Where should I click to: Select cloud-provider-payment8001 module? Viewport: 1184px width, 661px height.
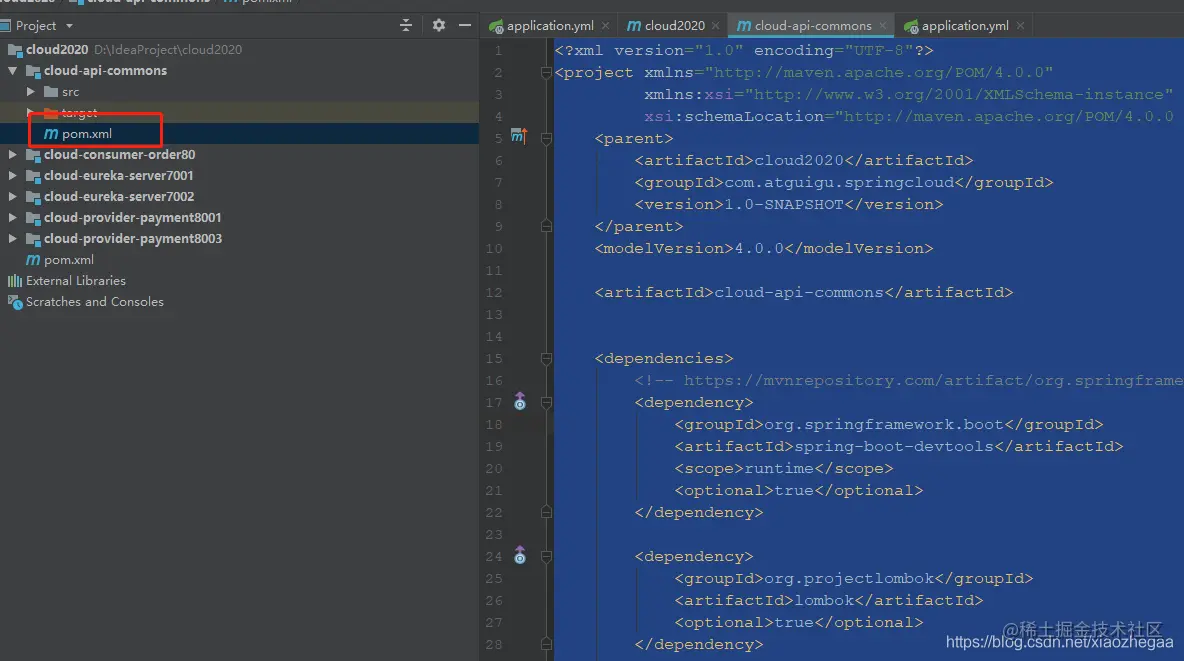(133, 218)
